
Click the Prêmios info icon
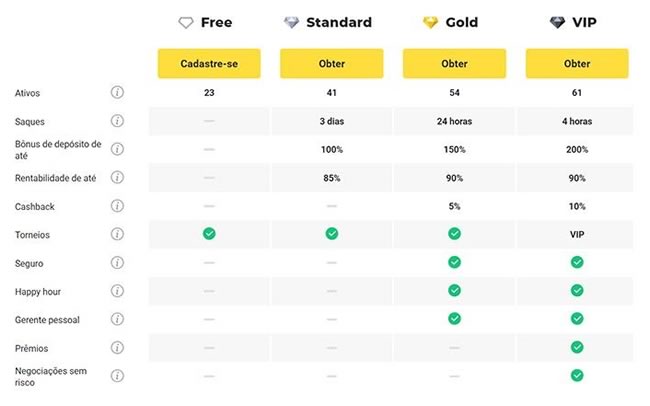point(117,347)
